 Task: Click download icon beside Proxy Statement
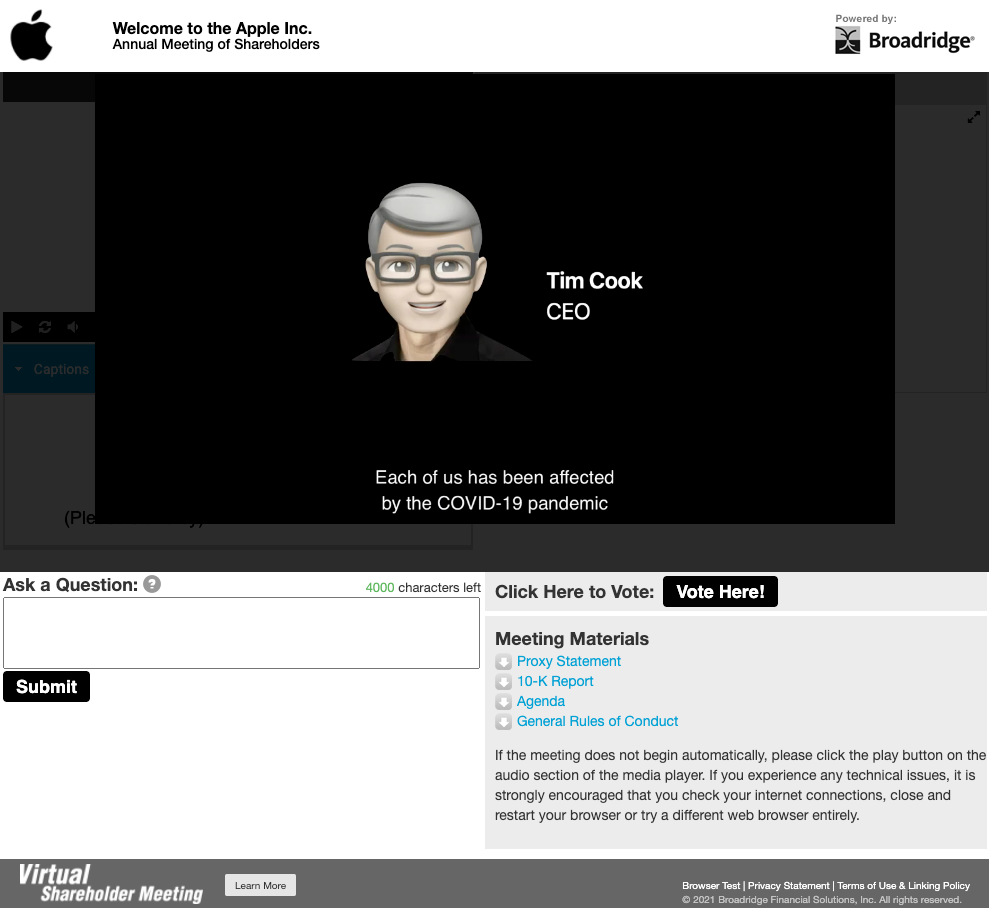(503, 661)
